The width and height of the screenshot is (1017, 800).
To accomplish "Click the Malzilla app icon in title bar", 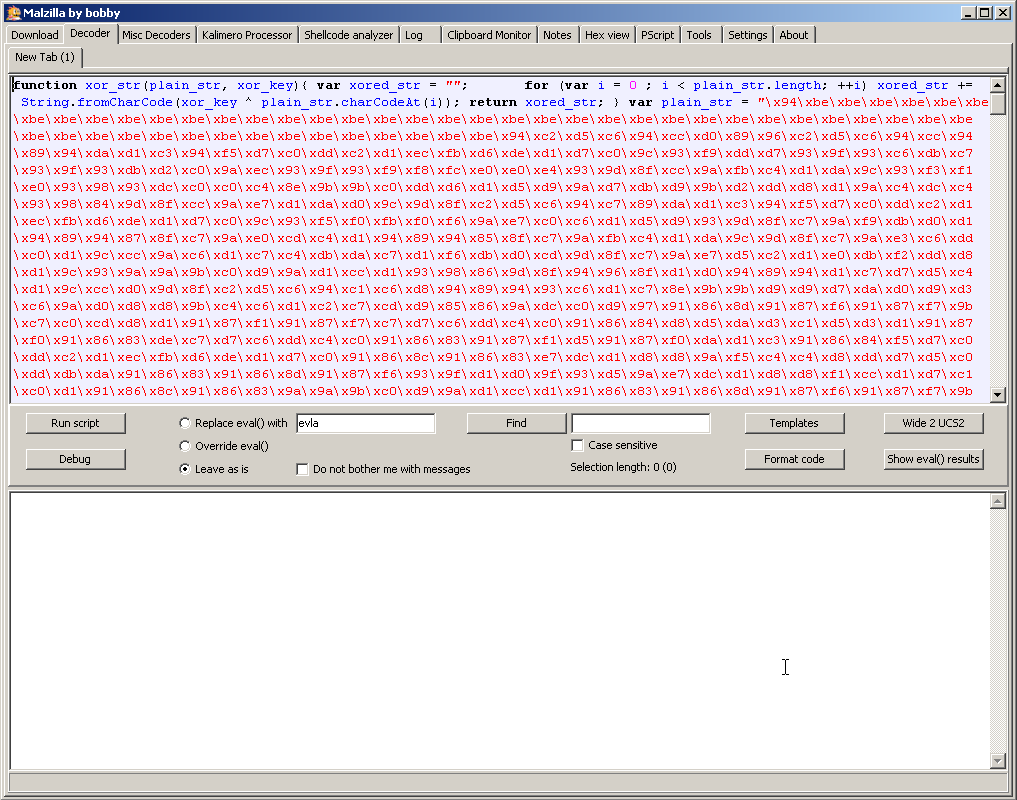I will coord(13,12).
